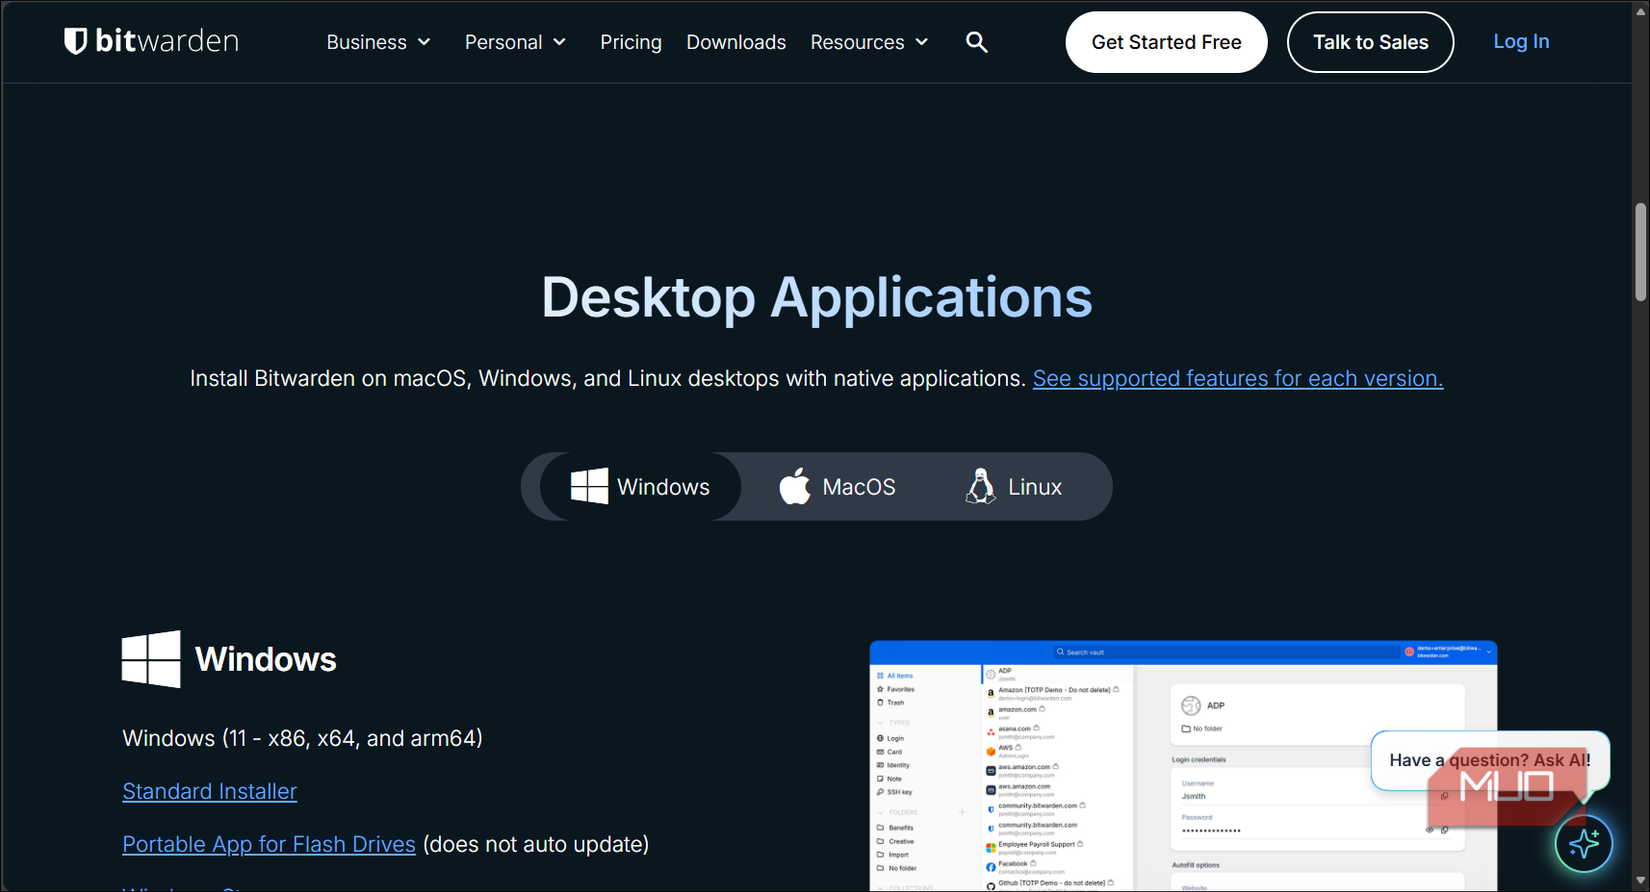This screenshot has height=892, width=1650.
Task: Go to the Downloads page
Action: pyautogui.click(x=736, y=42)
